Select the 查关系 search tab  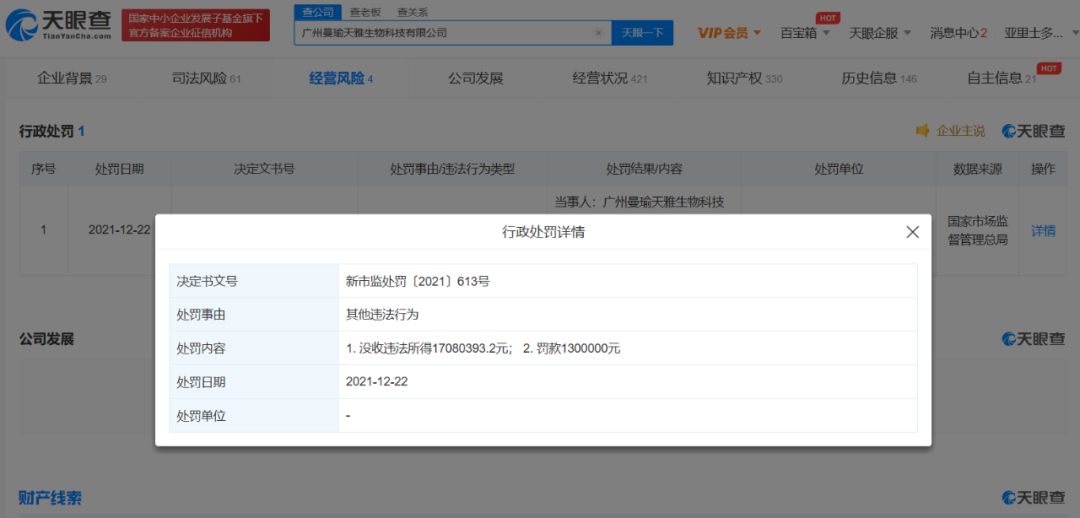[x=413, y=12]
